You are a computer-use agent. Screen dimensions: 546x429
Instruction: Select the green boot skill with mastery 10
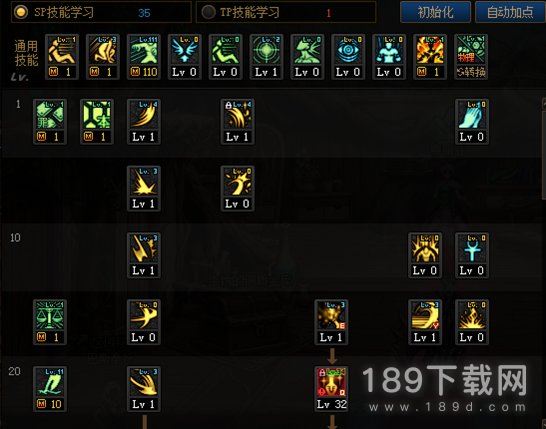click(50, 389)
